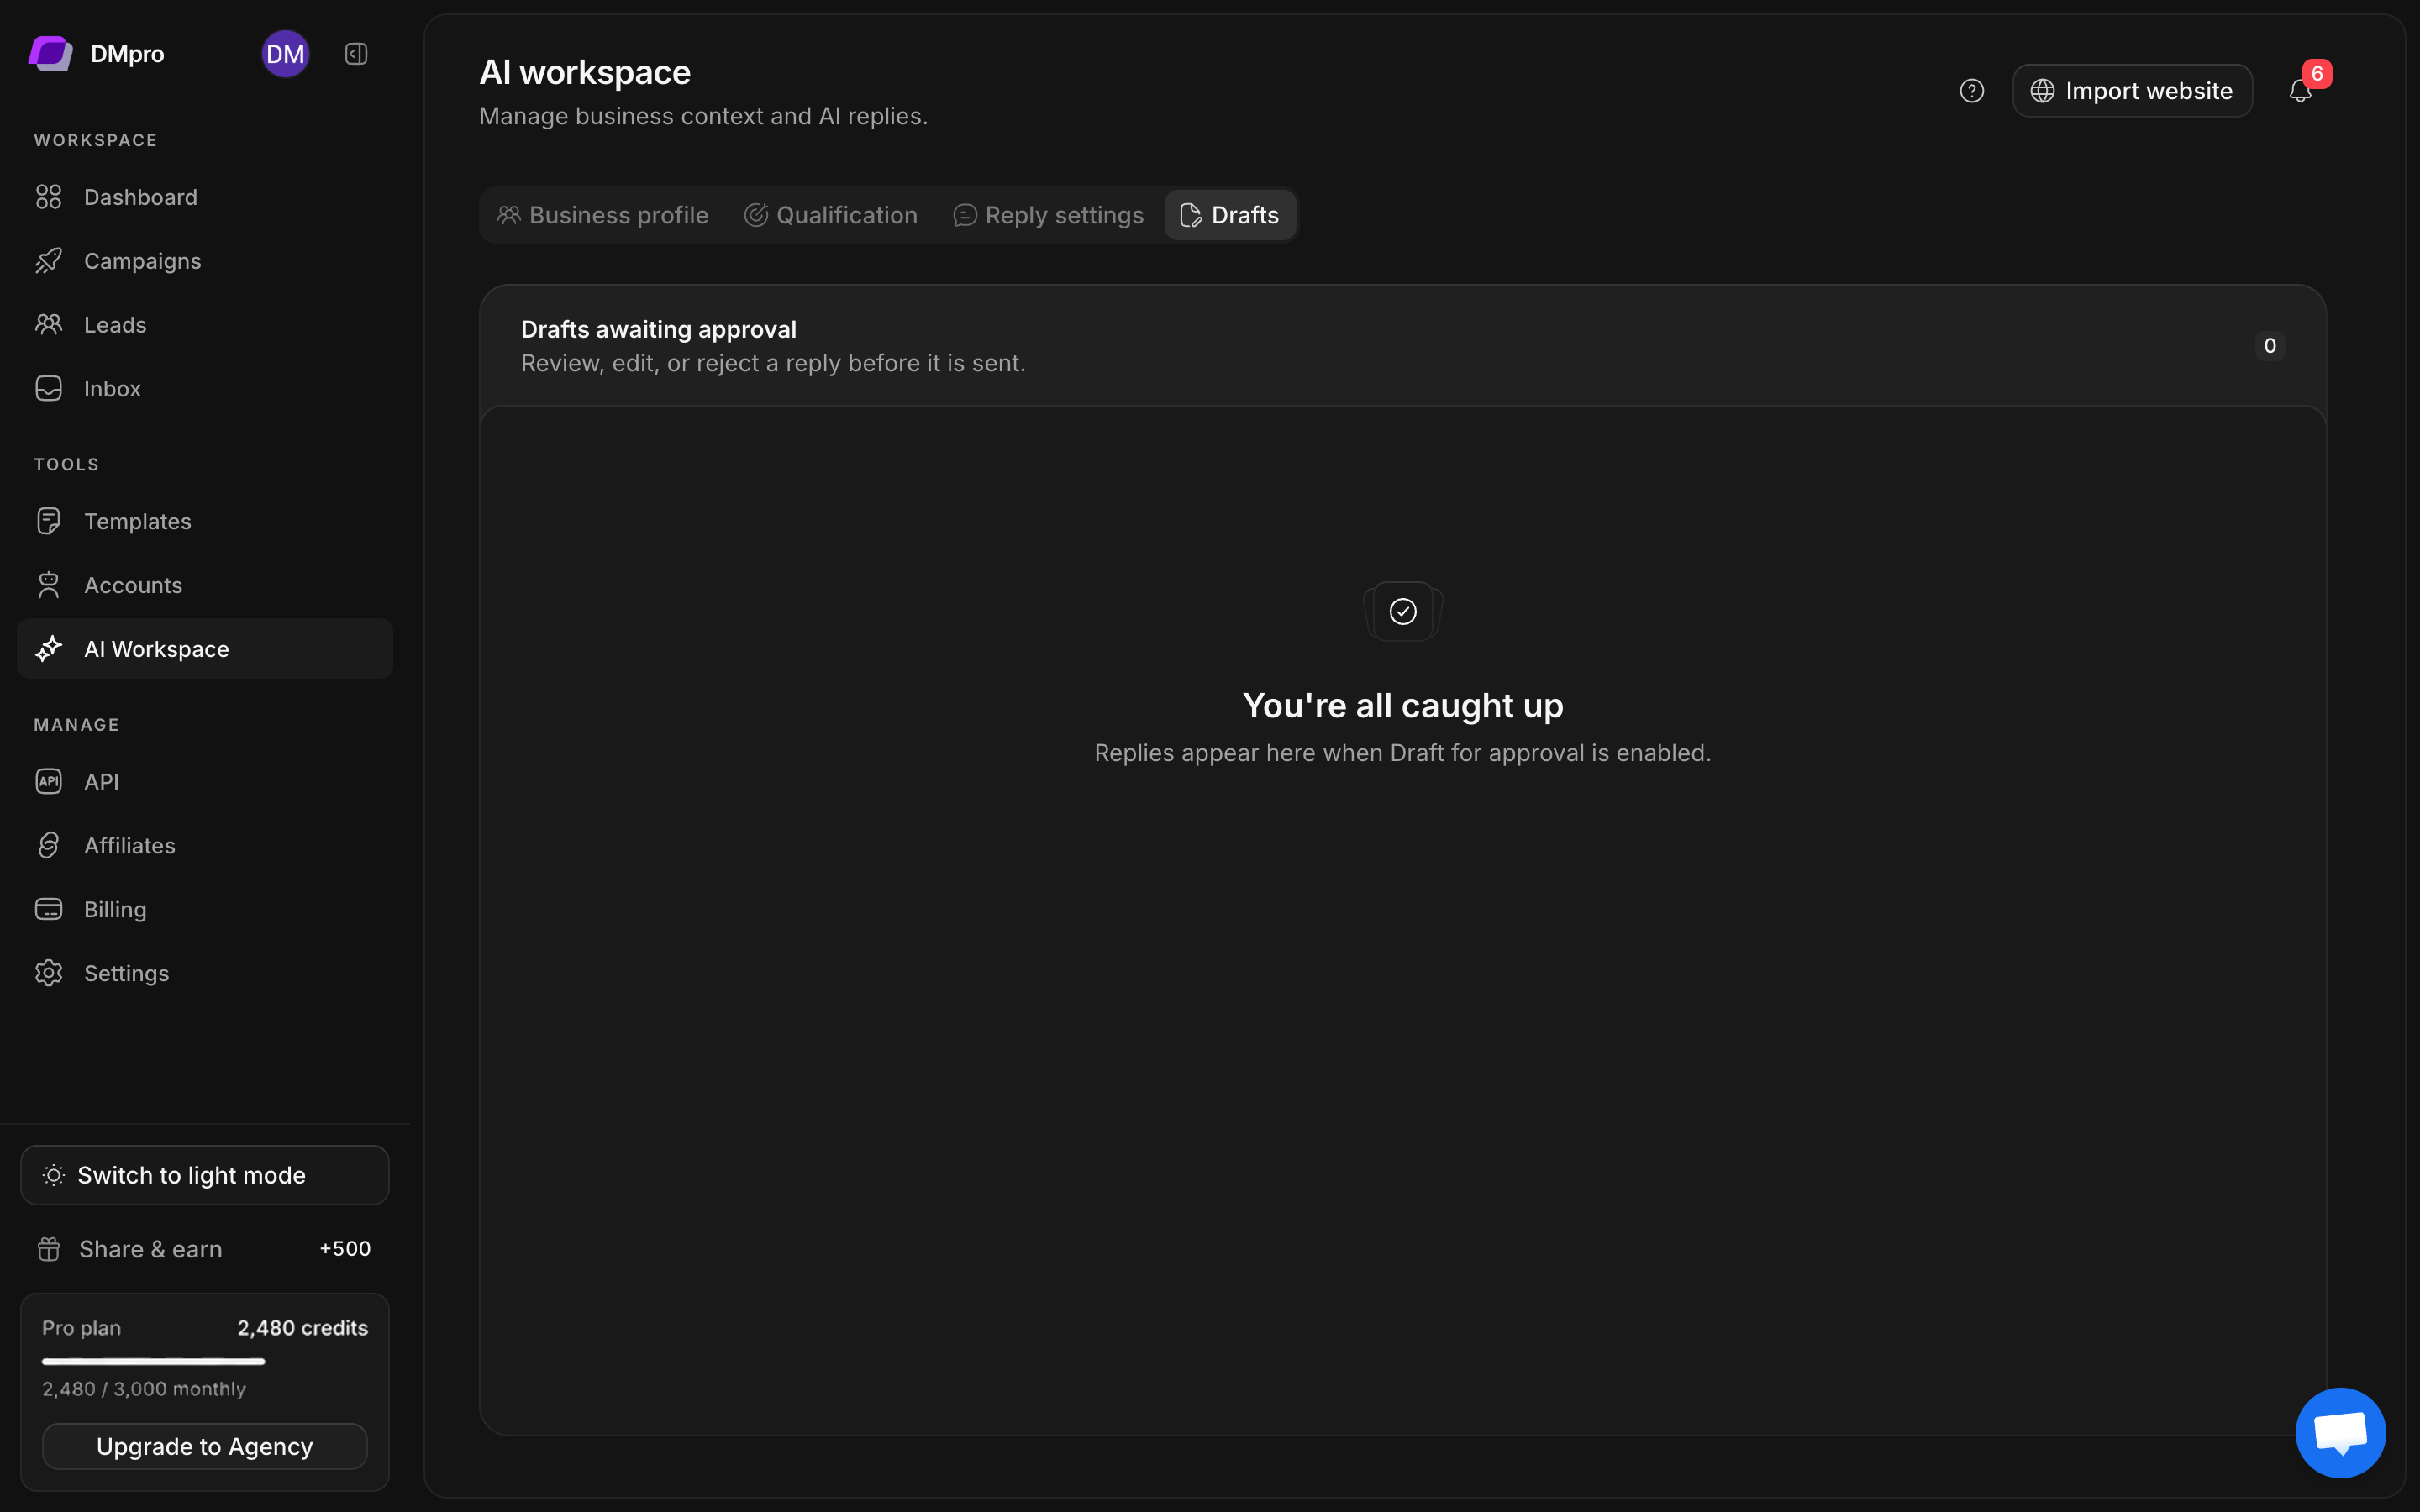Click the '+500' reward text
The image size is (2420, 1512).
click(345, 1249)
